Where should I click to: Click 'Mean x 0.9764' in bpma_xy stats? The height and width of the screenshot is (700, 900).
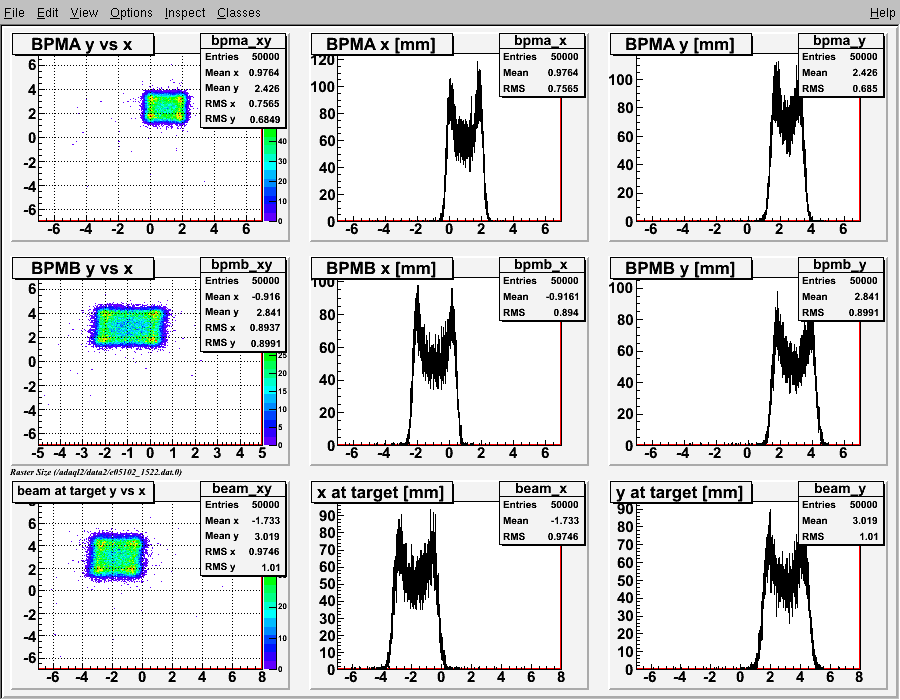click(x=242, y=73)
